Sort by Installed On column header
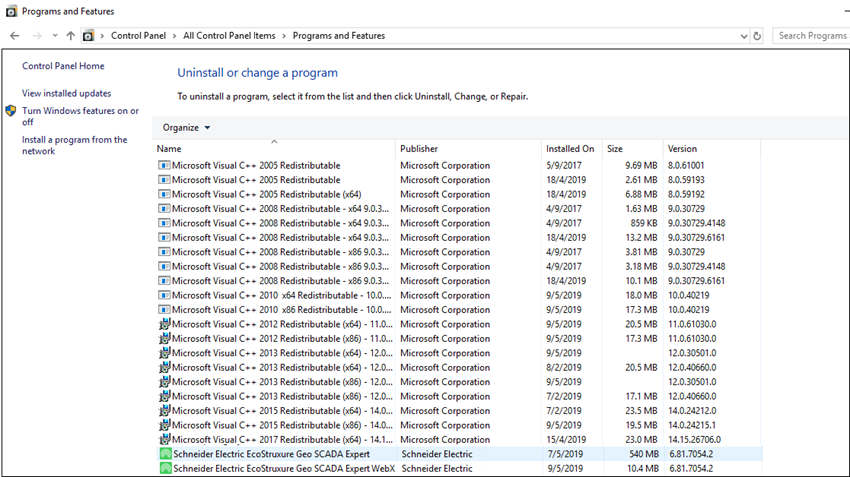 [572, 149]
